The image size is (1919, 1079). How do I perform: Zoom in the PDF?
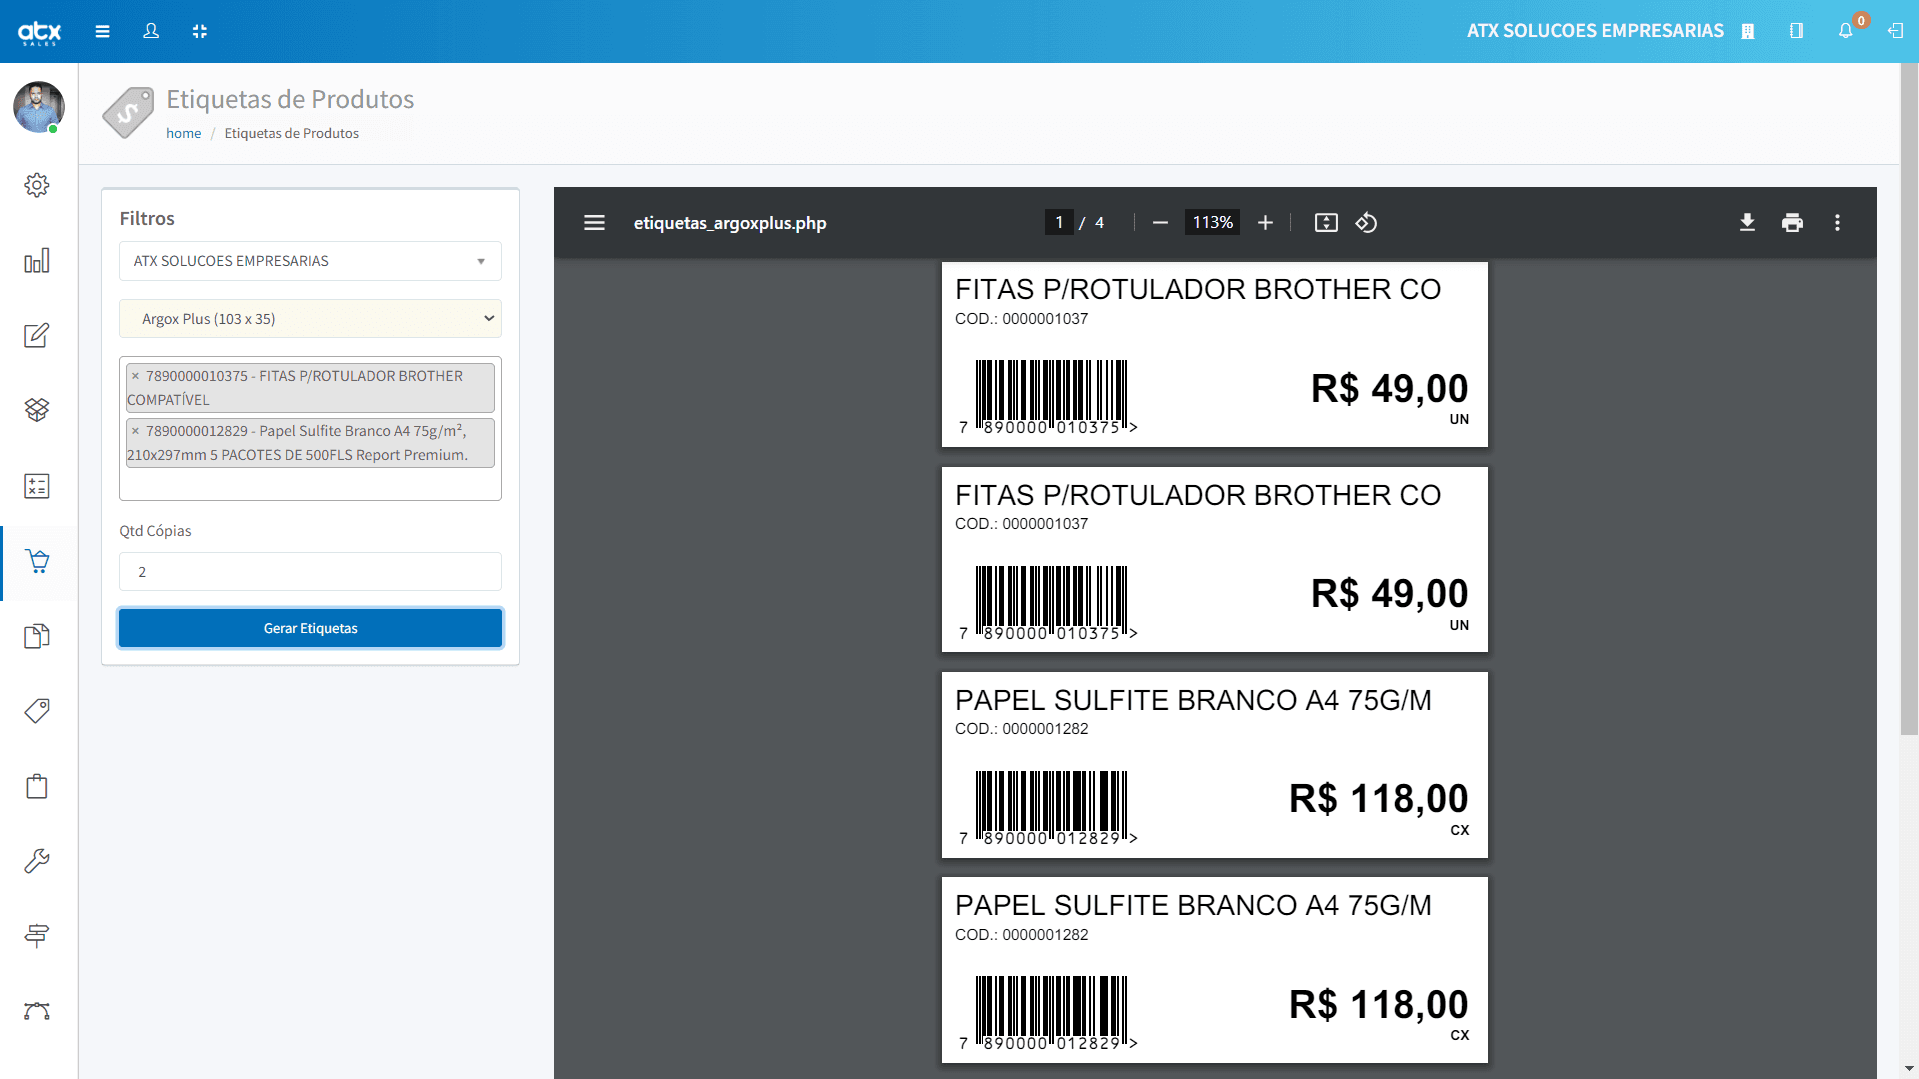point(1265,223)
